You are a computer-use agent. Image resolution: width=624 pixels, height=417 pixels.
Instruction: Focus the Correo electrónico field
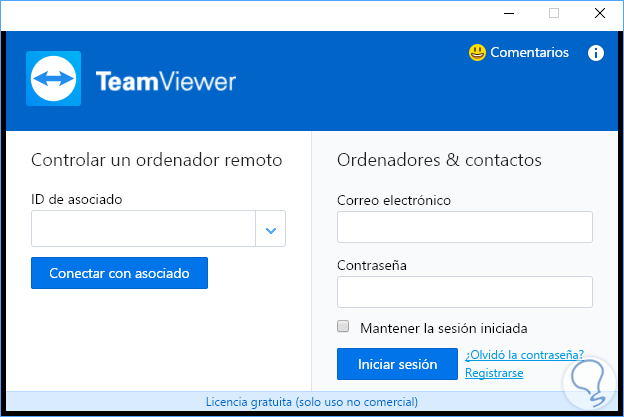[465, 227]
